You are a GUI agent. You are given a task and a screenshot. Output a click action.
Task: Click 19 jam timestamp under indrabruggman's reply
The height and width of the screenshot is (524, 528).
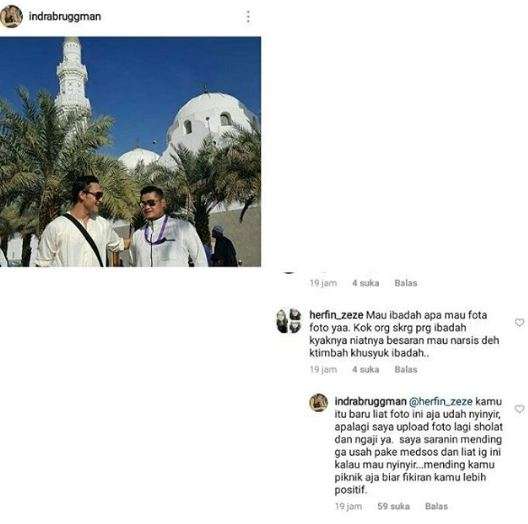pos(349,506)
